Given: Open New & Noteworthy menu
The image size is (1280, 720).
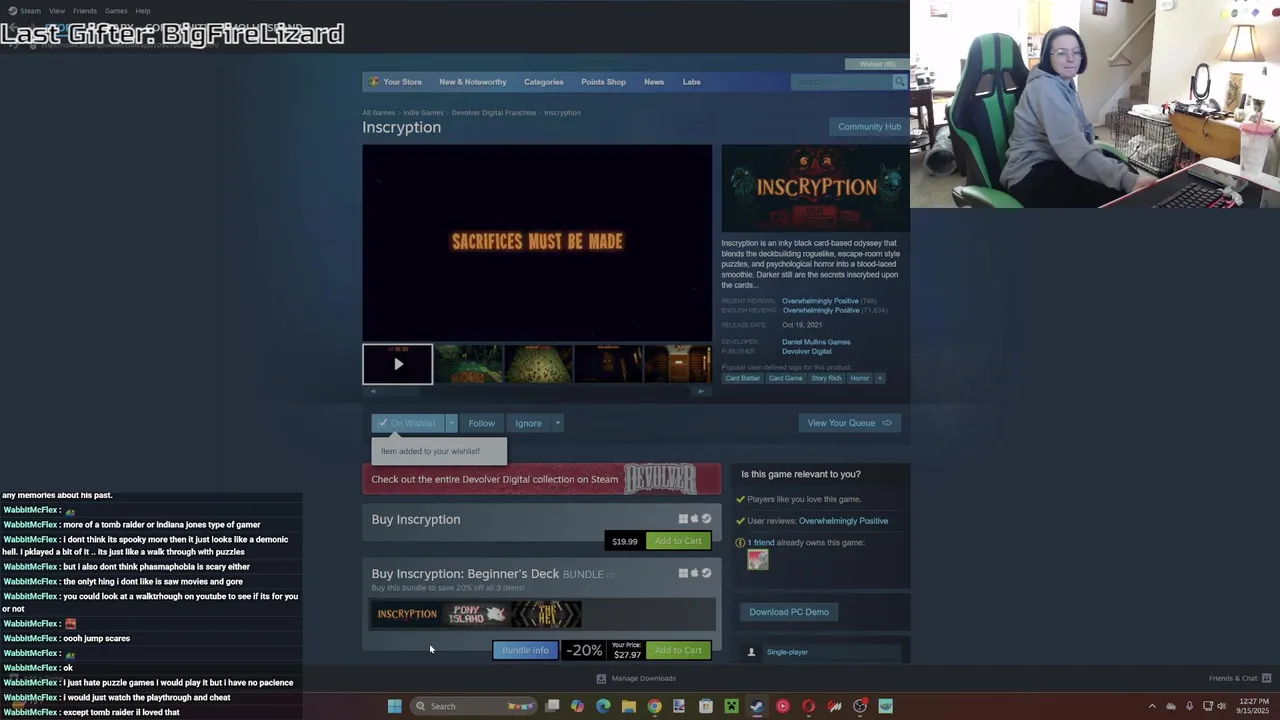Looking at the screenshot, I should pos(472,82).
